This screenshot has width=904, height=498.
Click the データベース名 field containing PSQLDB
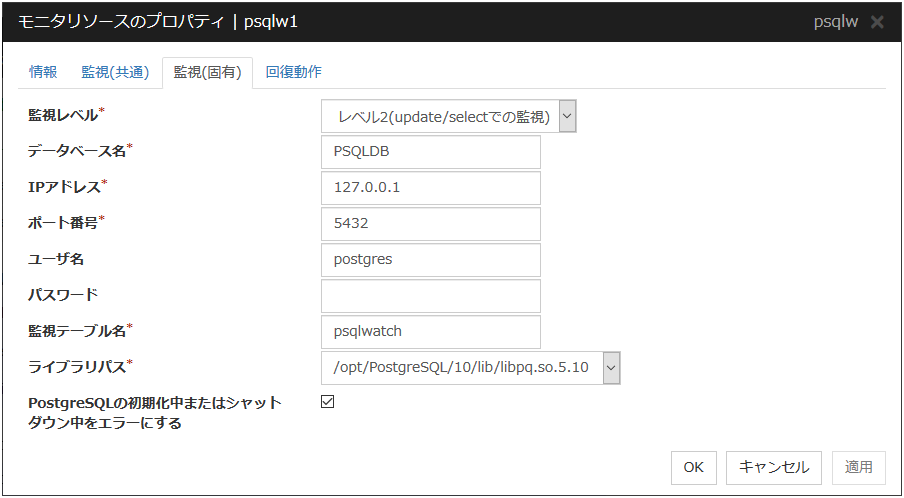tap(430, 153)
